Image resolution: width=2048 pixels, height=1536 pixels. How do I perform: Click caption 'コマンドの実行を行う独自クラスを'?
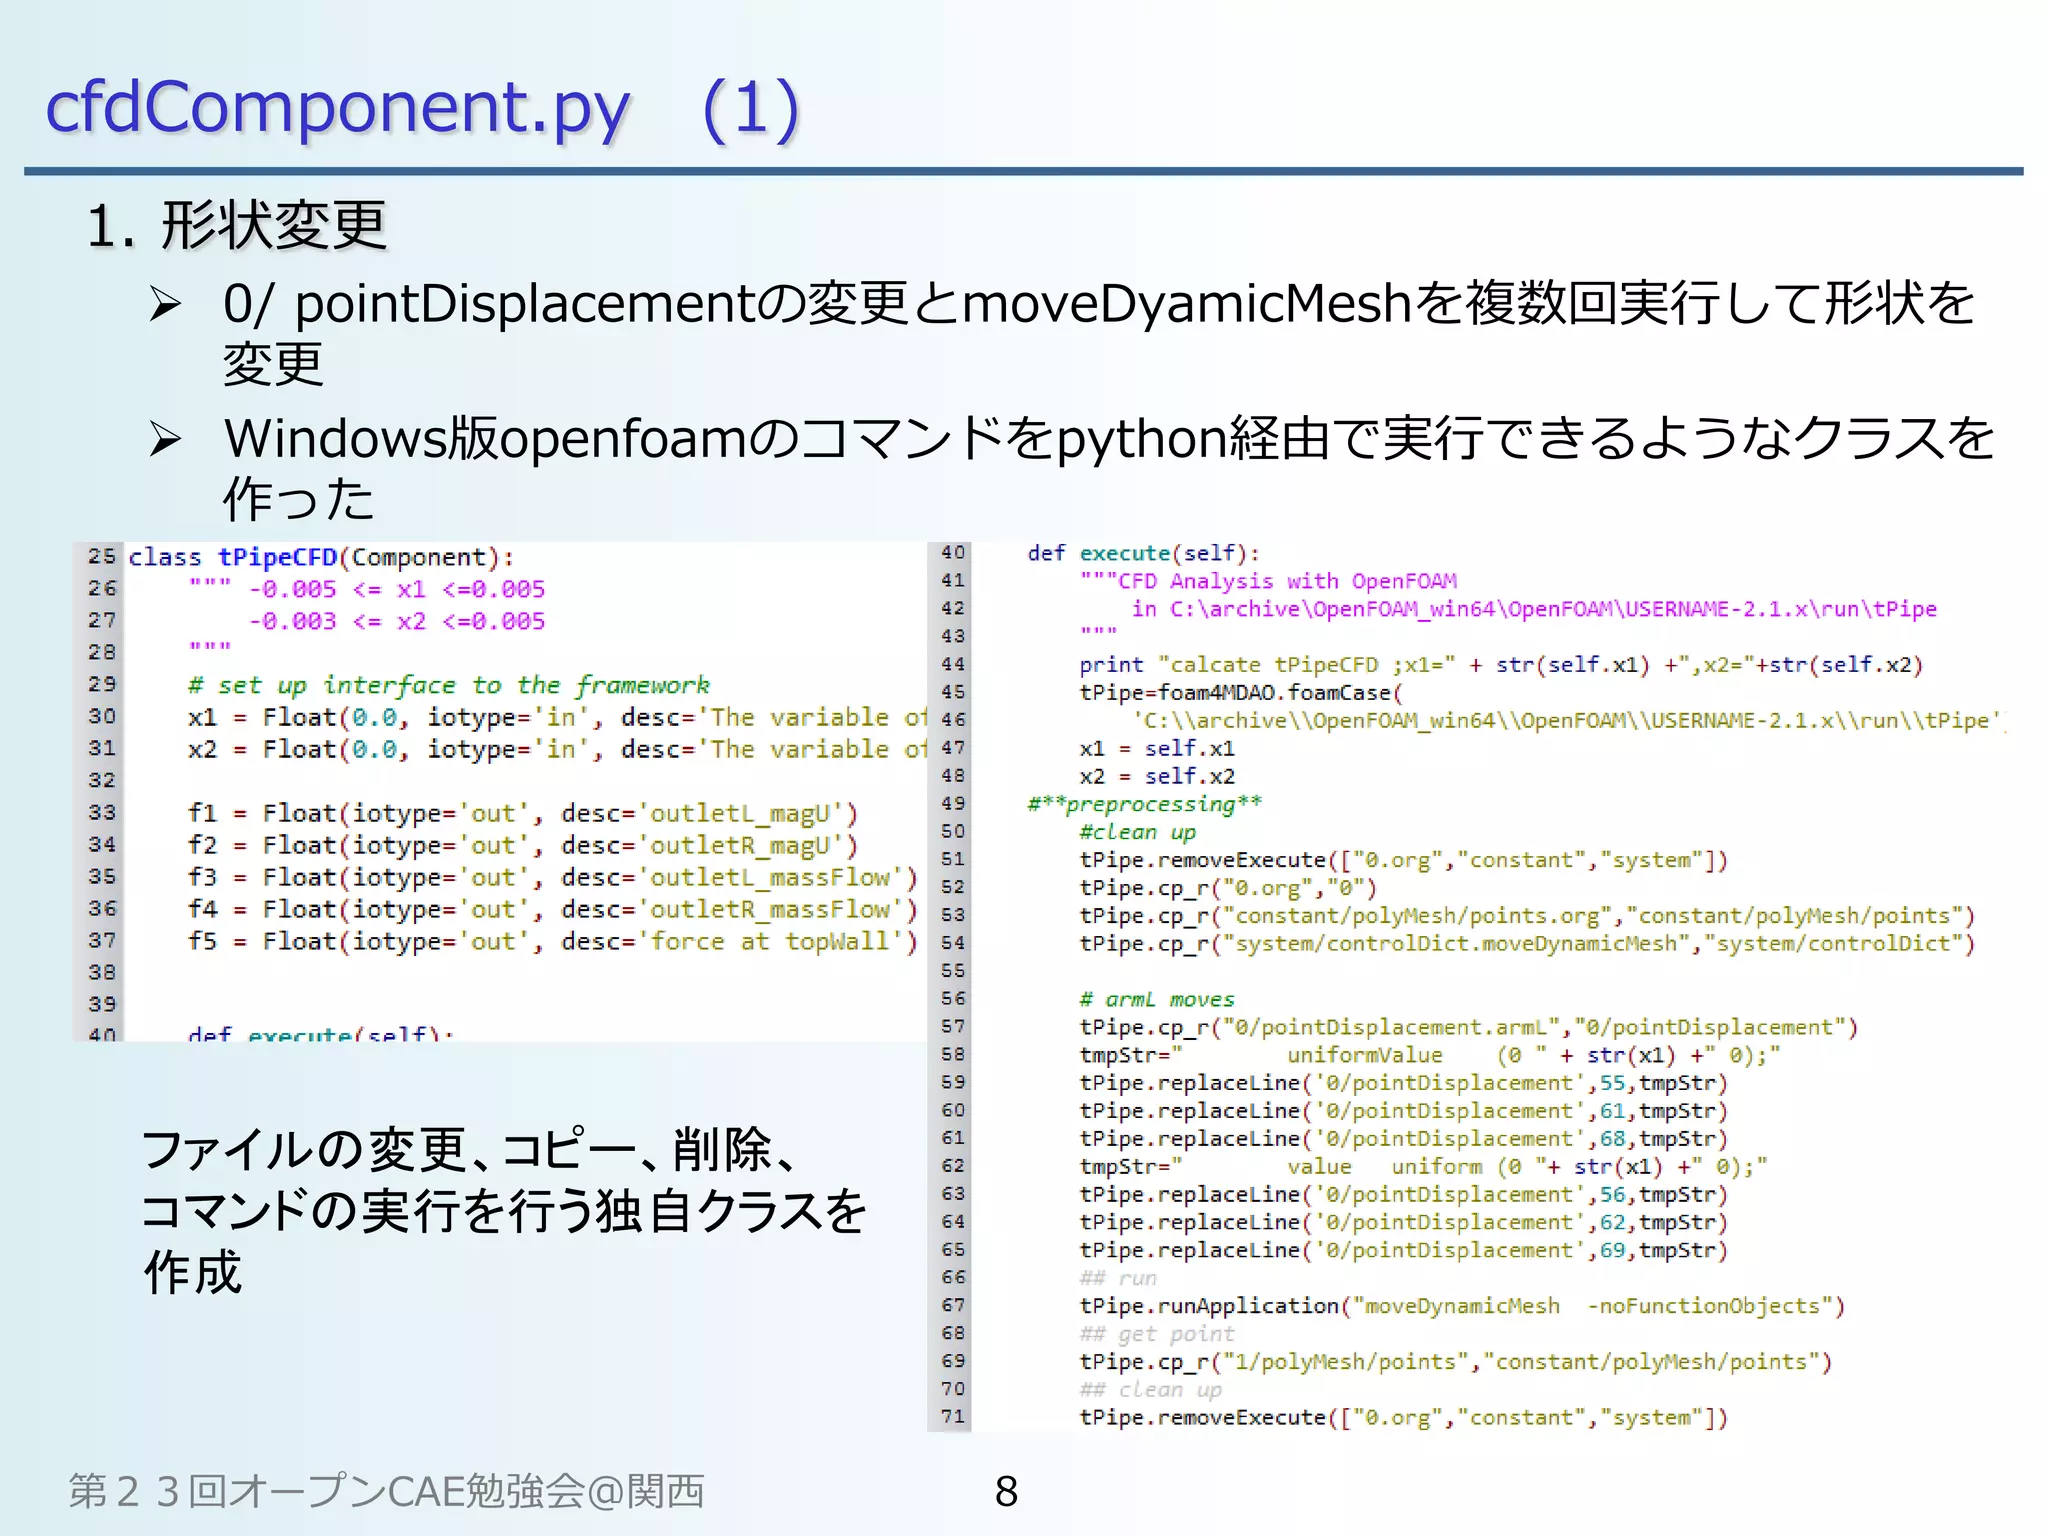(x=505, y=1211)
